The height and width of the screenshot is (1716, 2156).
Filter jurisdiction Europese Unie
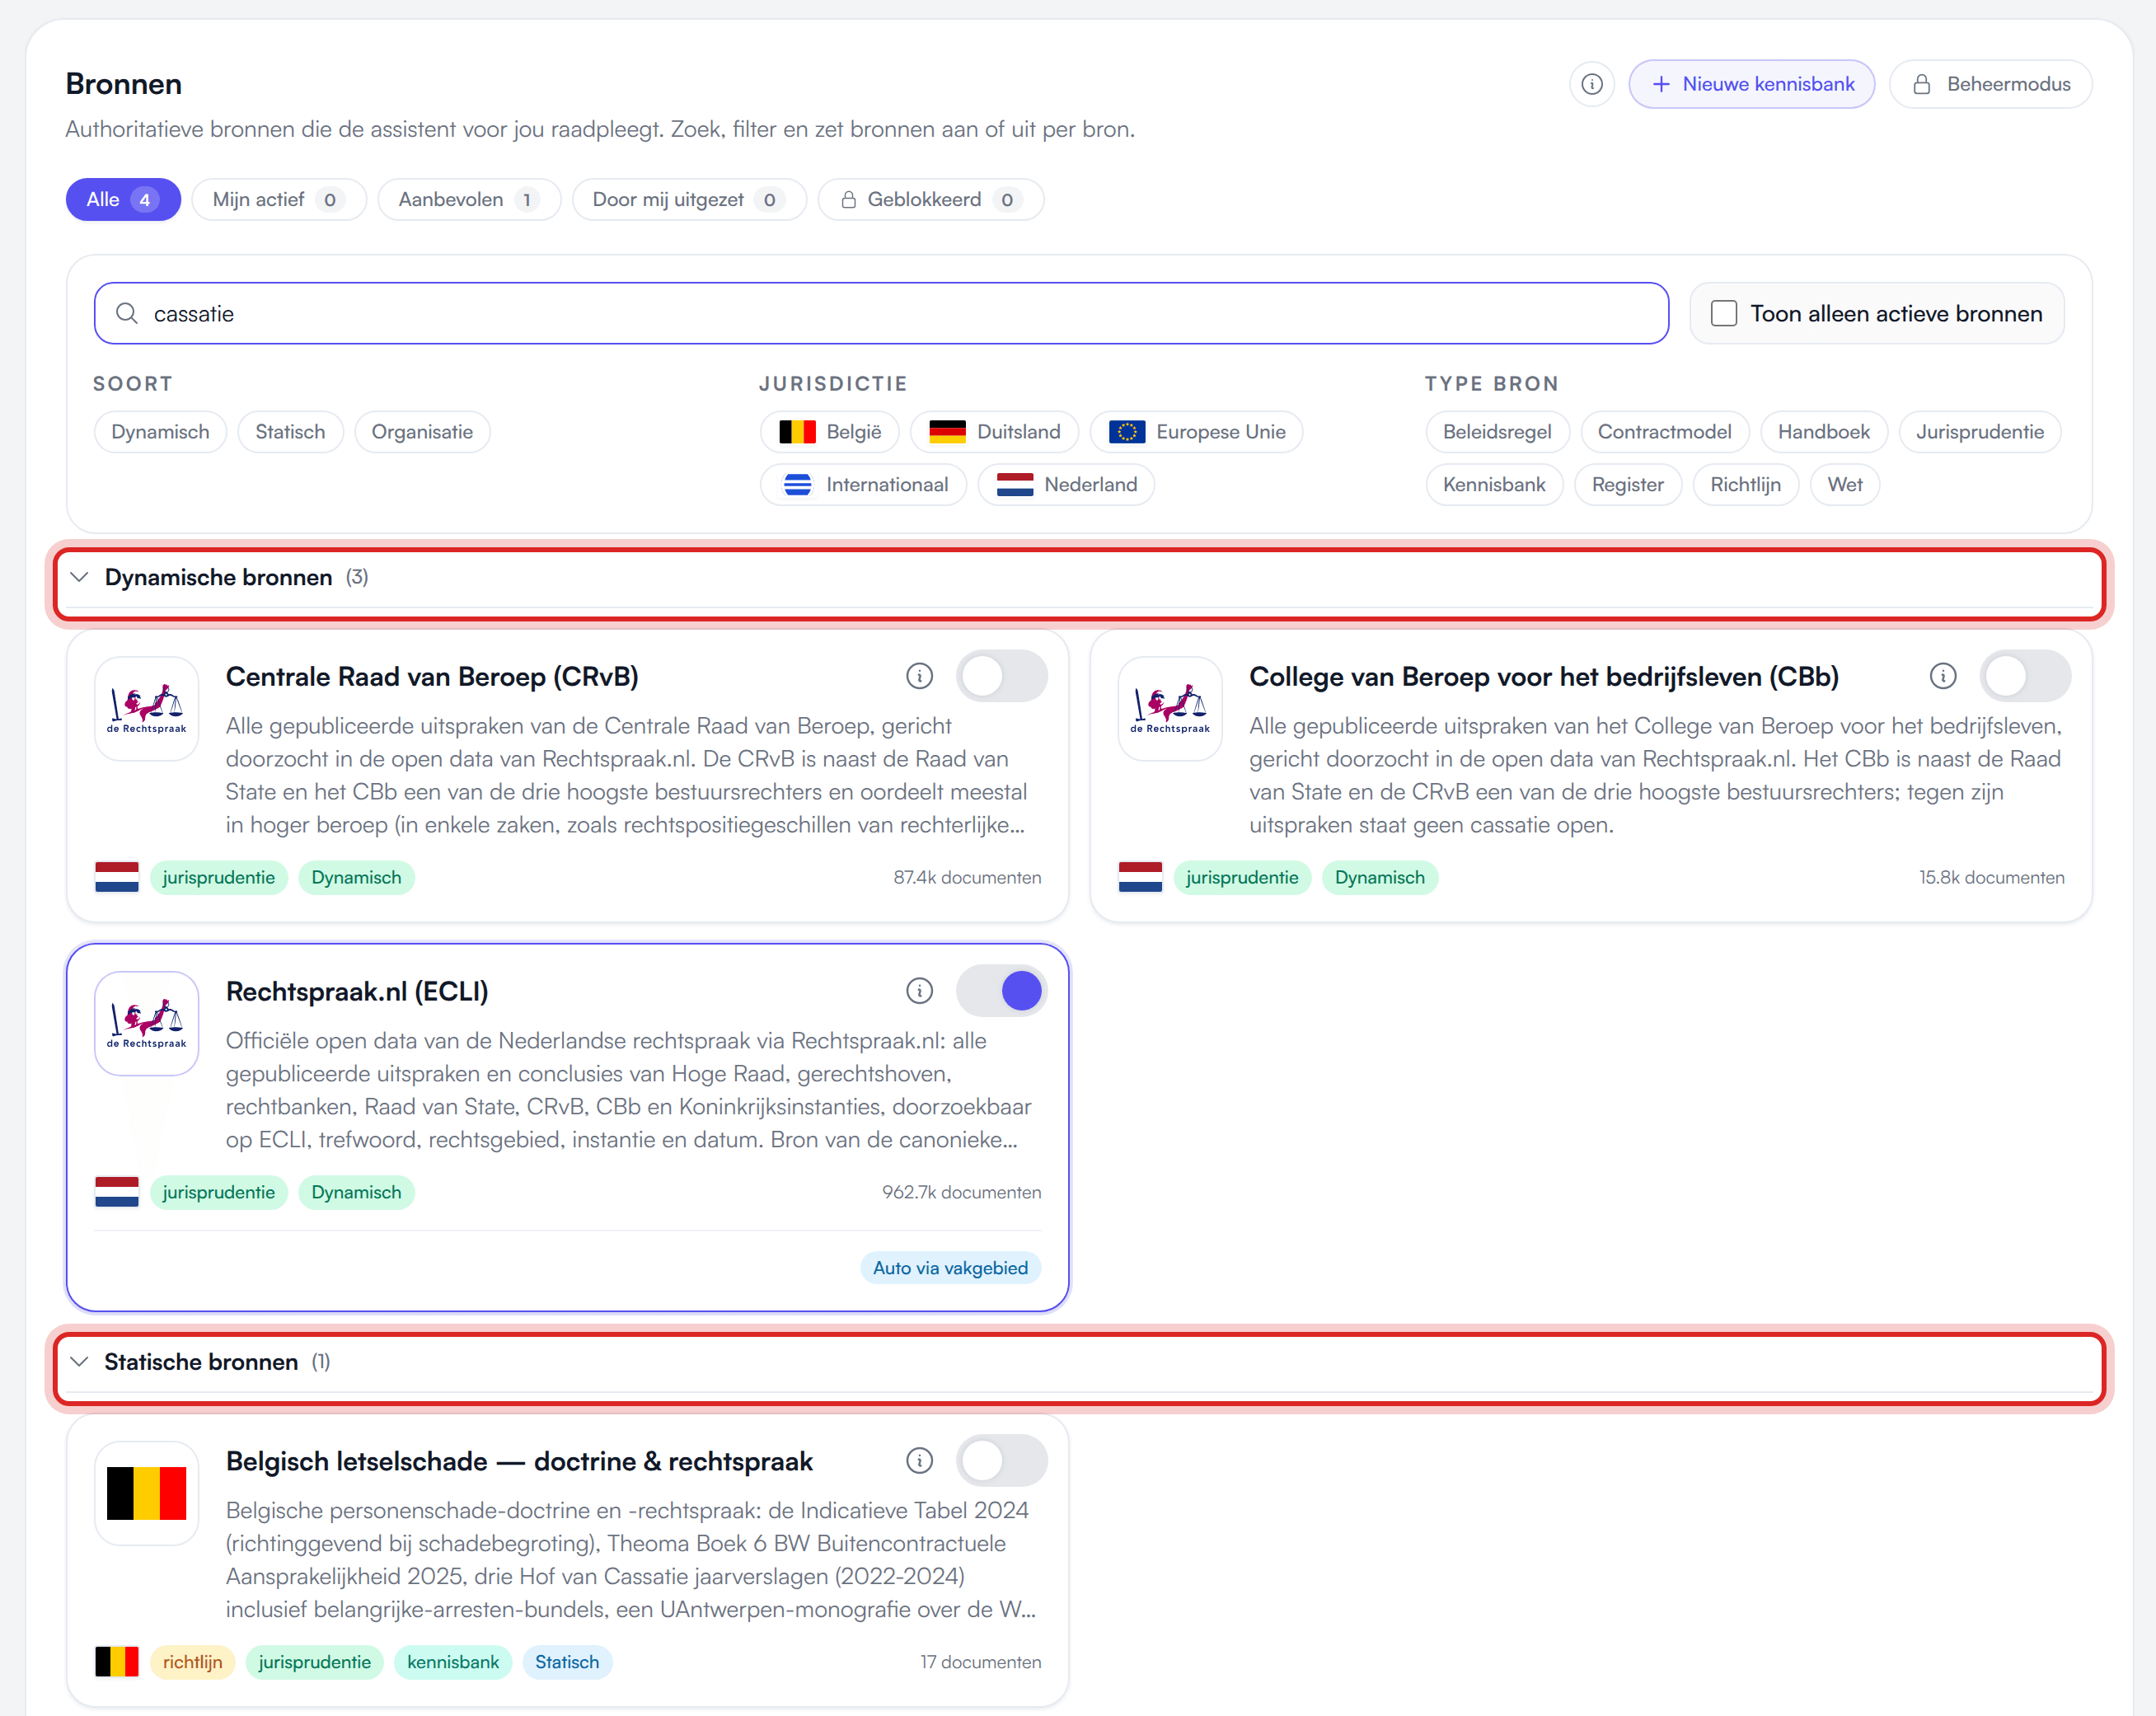point(1197,432)
